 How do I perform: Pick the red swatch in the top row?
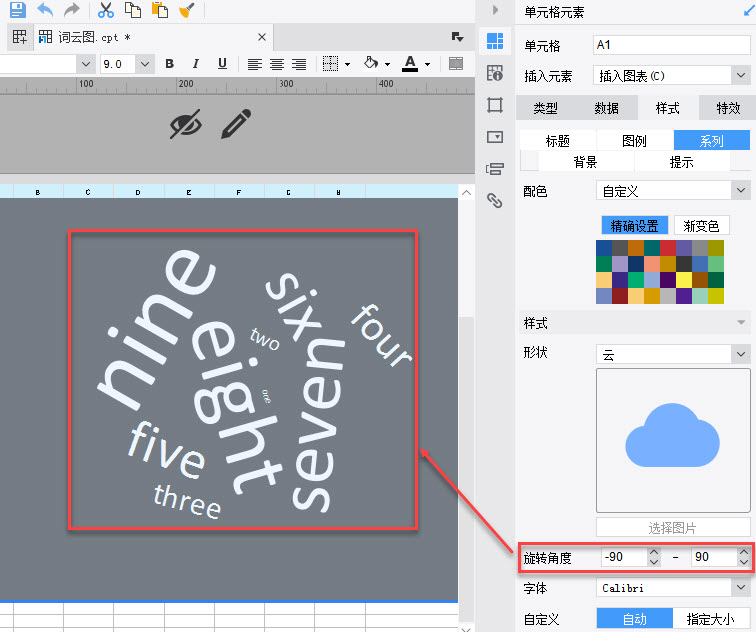[668, 248]
